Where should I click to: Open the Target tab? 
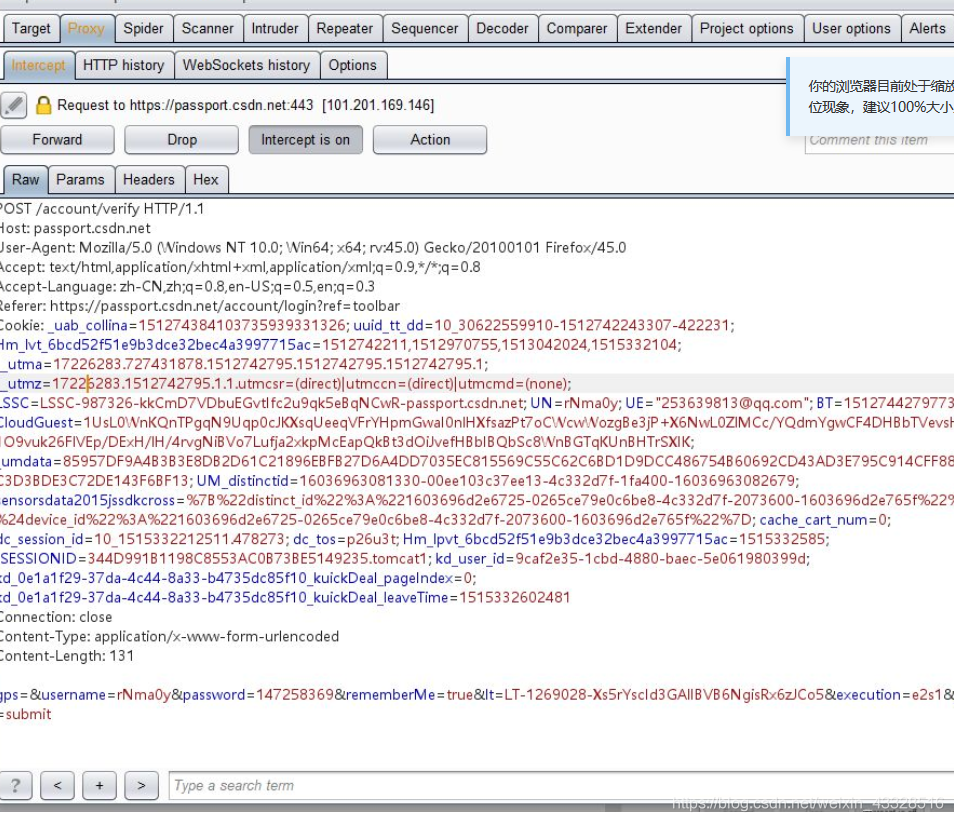tap(31, 29)
